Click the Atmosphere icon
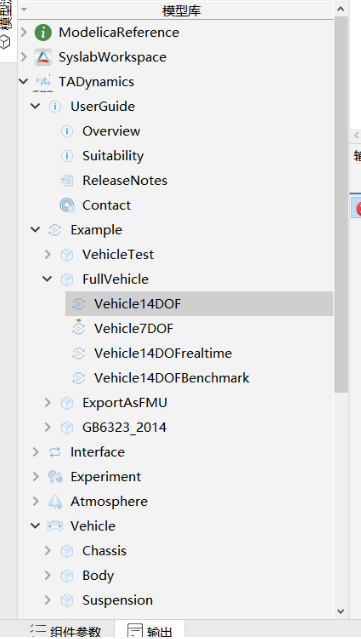 [55, 502]
